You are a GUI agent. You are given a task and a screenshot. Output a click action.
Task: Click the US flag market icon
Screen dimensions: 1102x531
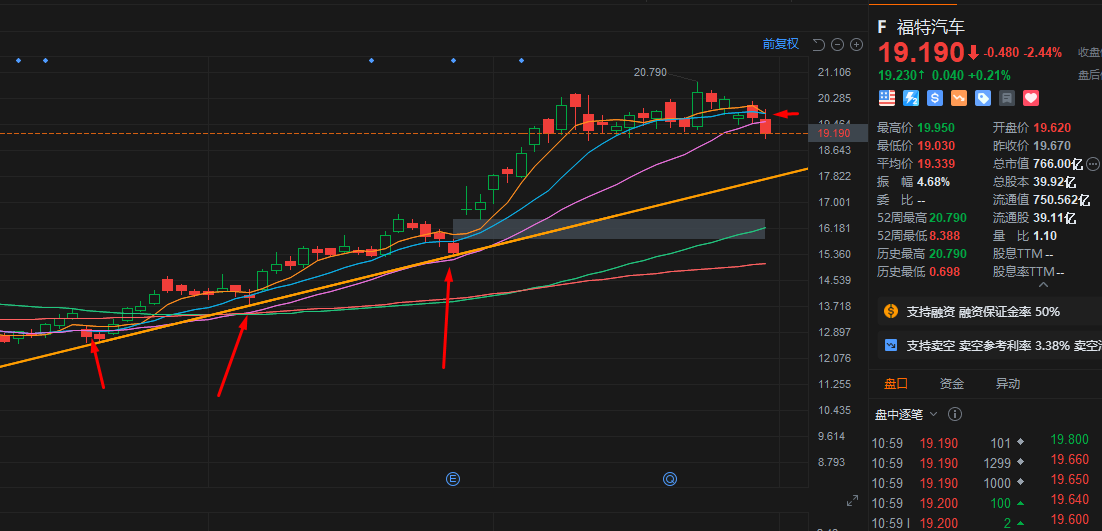pos(887,98)
